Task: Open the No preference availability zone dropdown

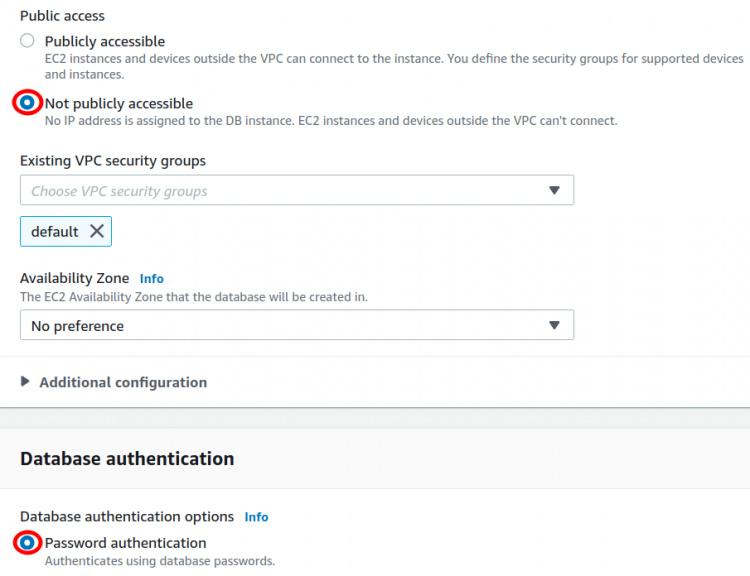Action: tap(280, 325)
